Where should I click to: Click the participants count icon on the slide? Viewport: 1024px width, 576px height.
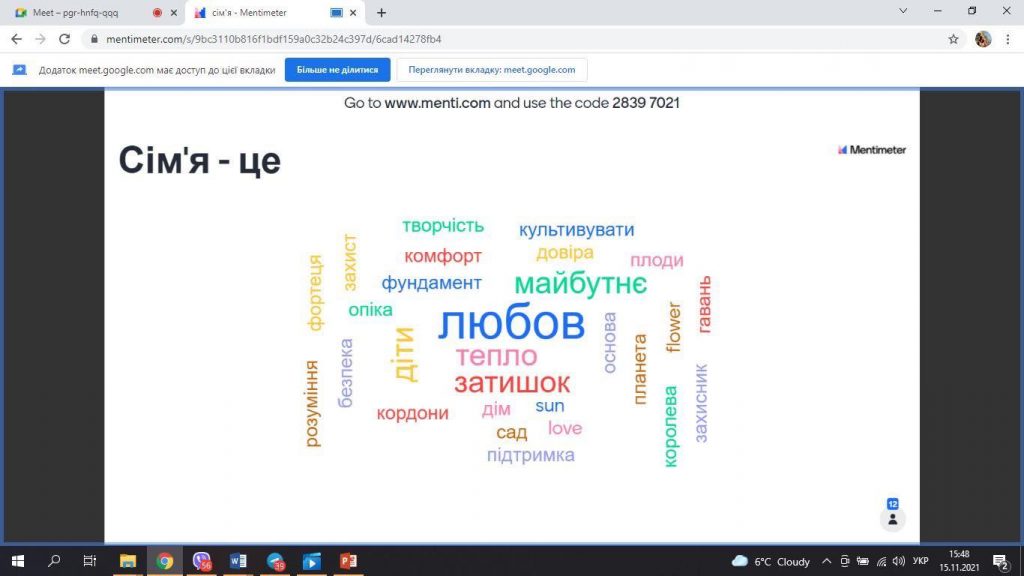coord(892,518)
